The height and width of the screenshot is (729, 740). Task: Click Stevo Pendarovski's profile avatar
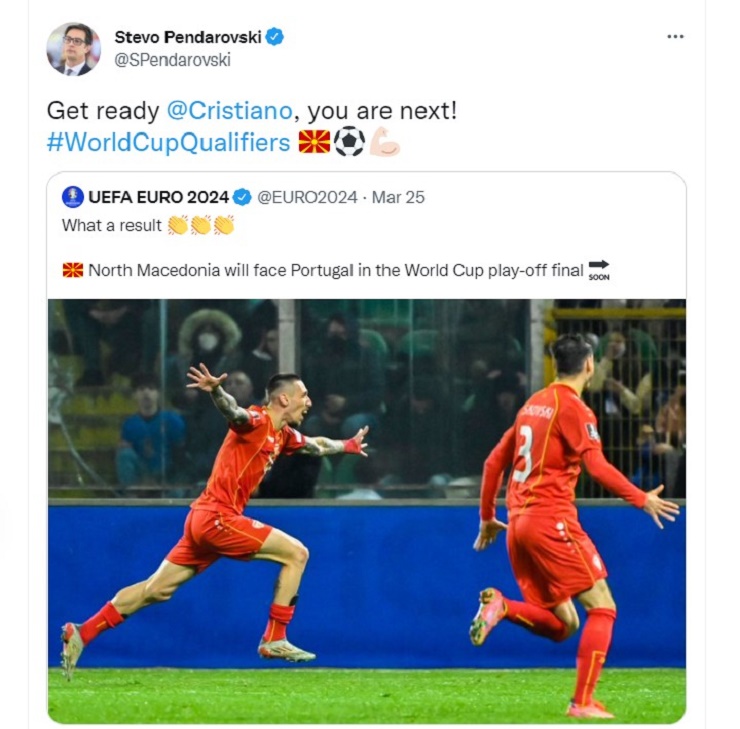(x=73, y=49)
